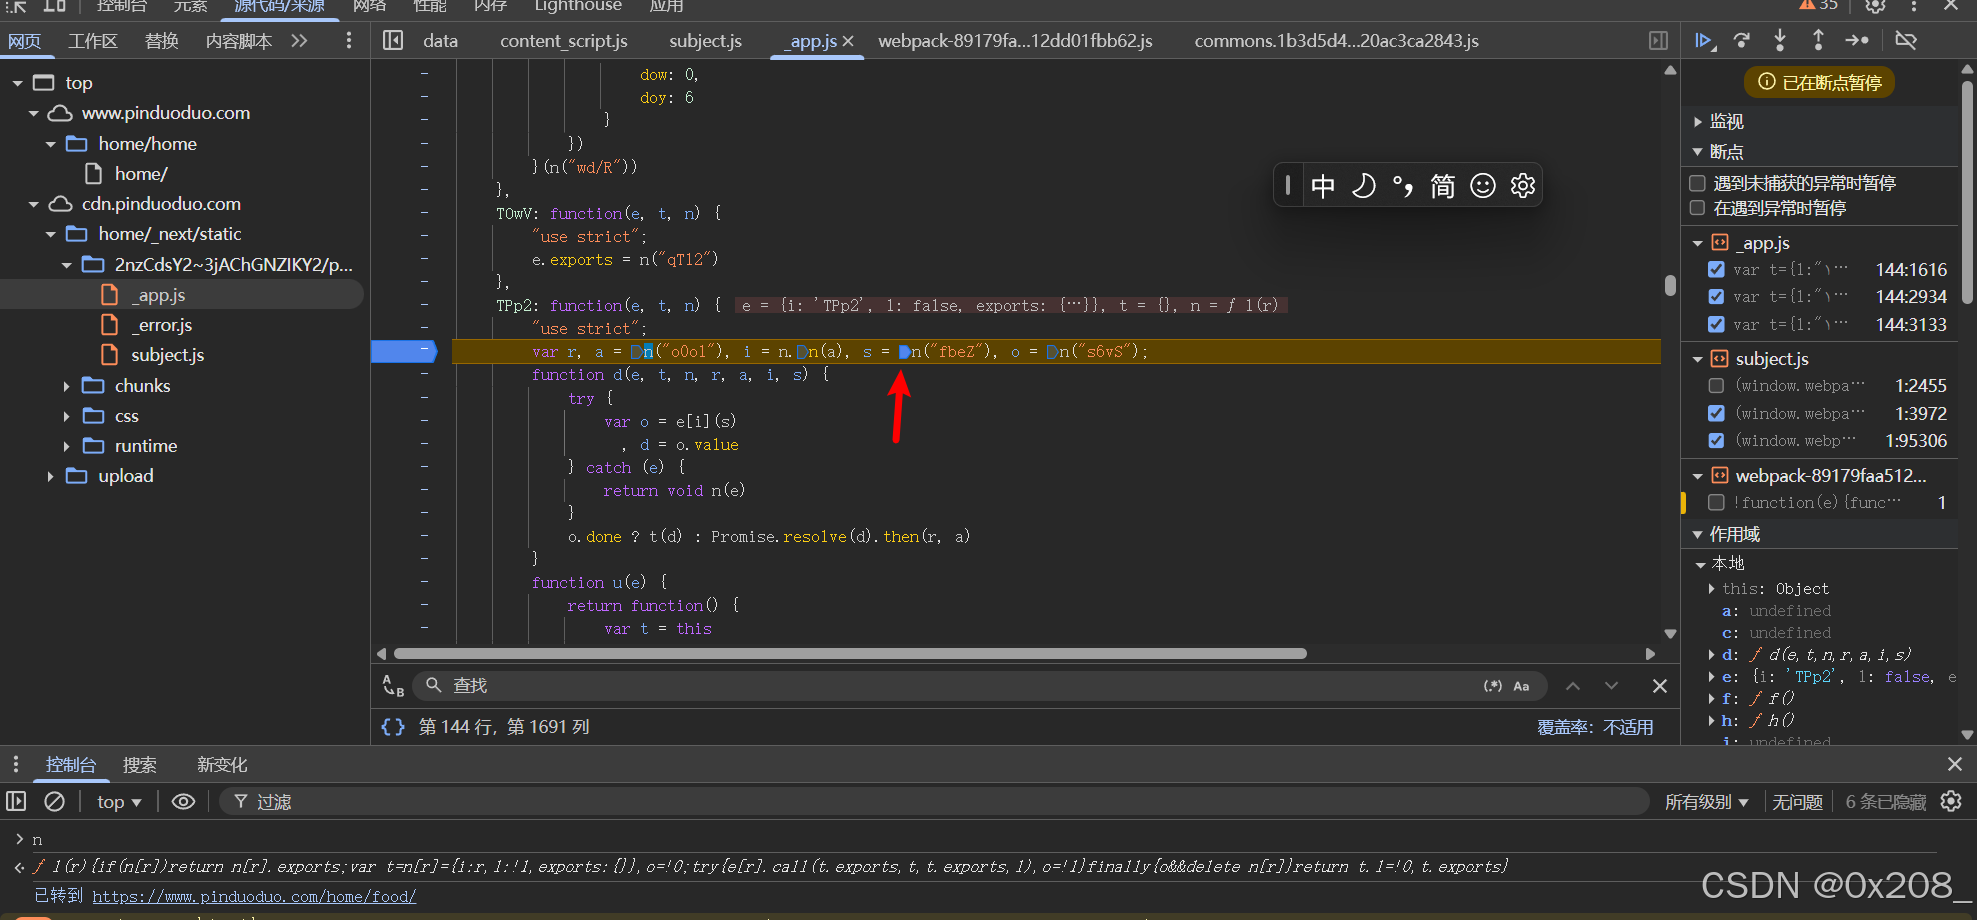This screenshot has width=1977, height=920.
Task: Open 所有级别 log level dropdown
Action: [1707, 802]
